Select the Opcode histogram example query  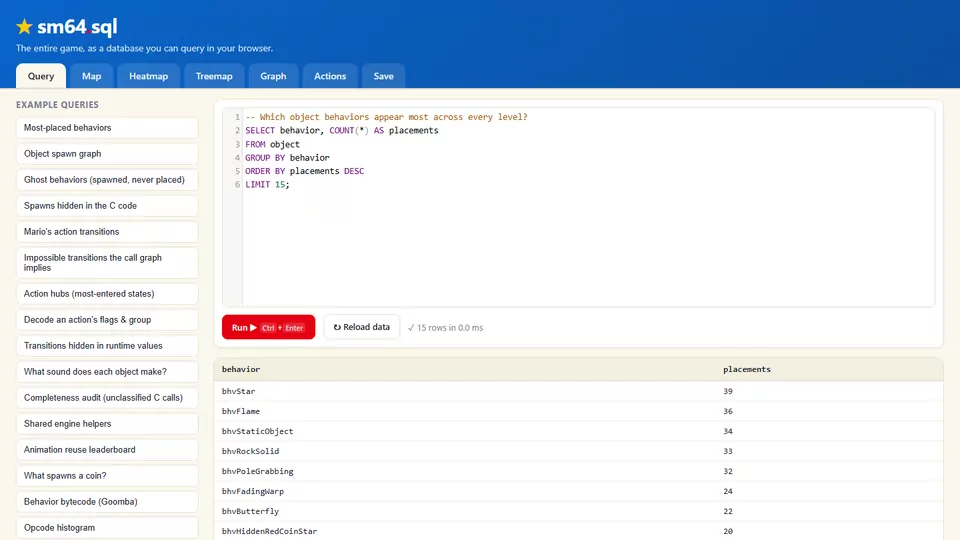click(107, 528)
